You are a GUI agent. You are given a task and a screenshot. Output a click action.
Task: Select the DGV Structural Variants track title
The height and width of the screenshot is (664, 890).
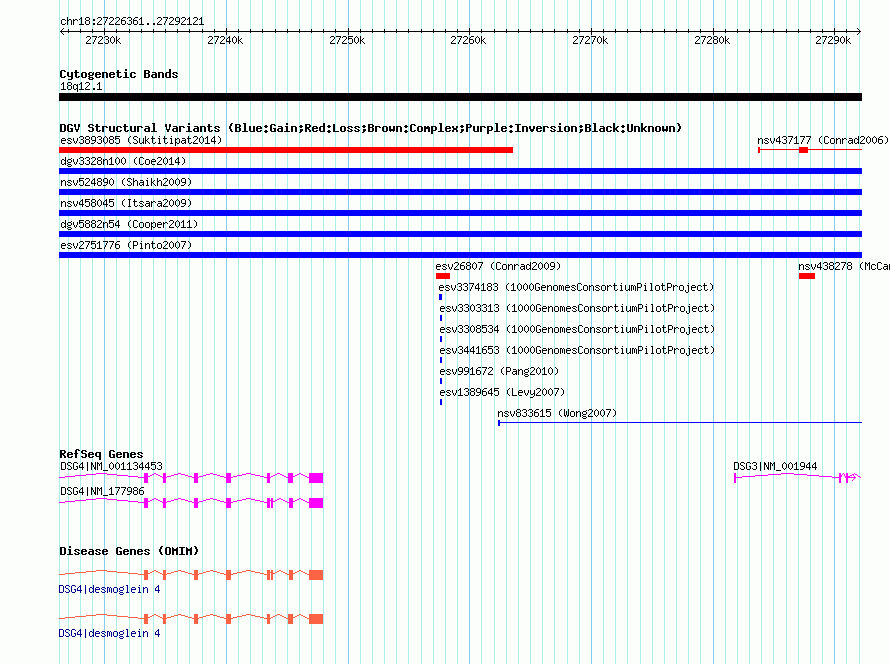pyautogui.click(x=370, y=128)
